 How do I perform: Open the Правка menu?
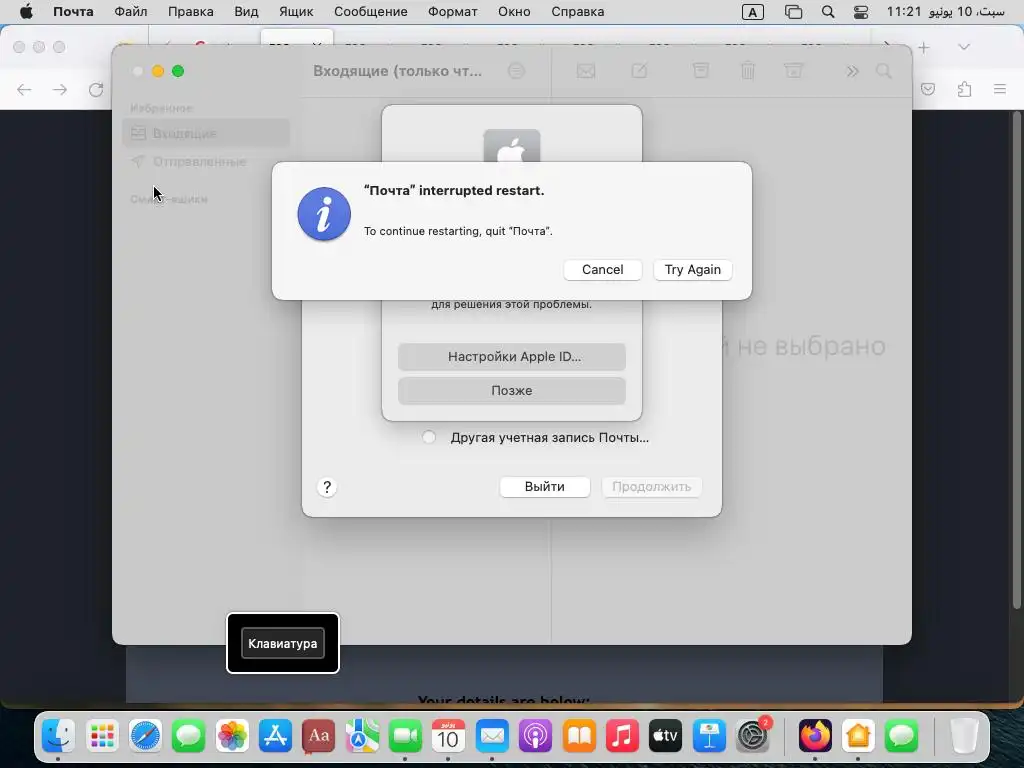coord(191,12)
